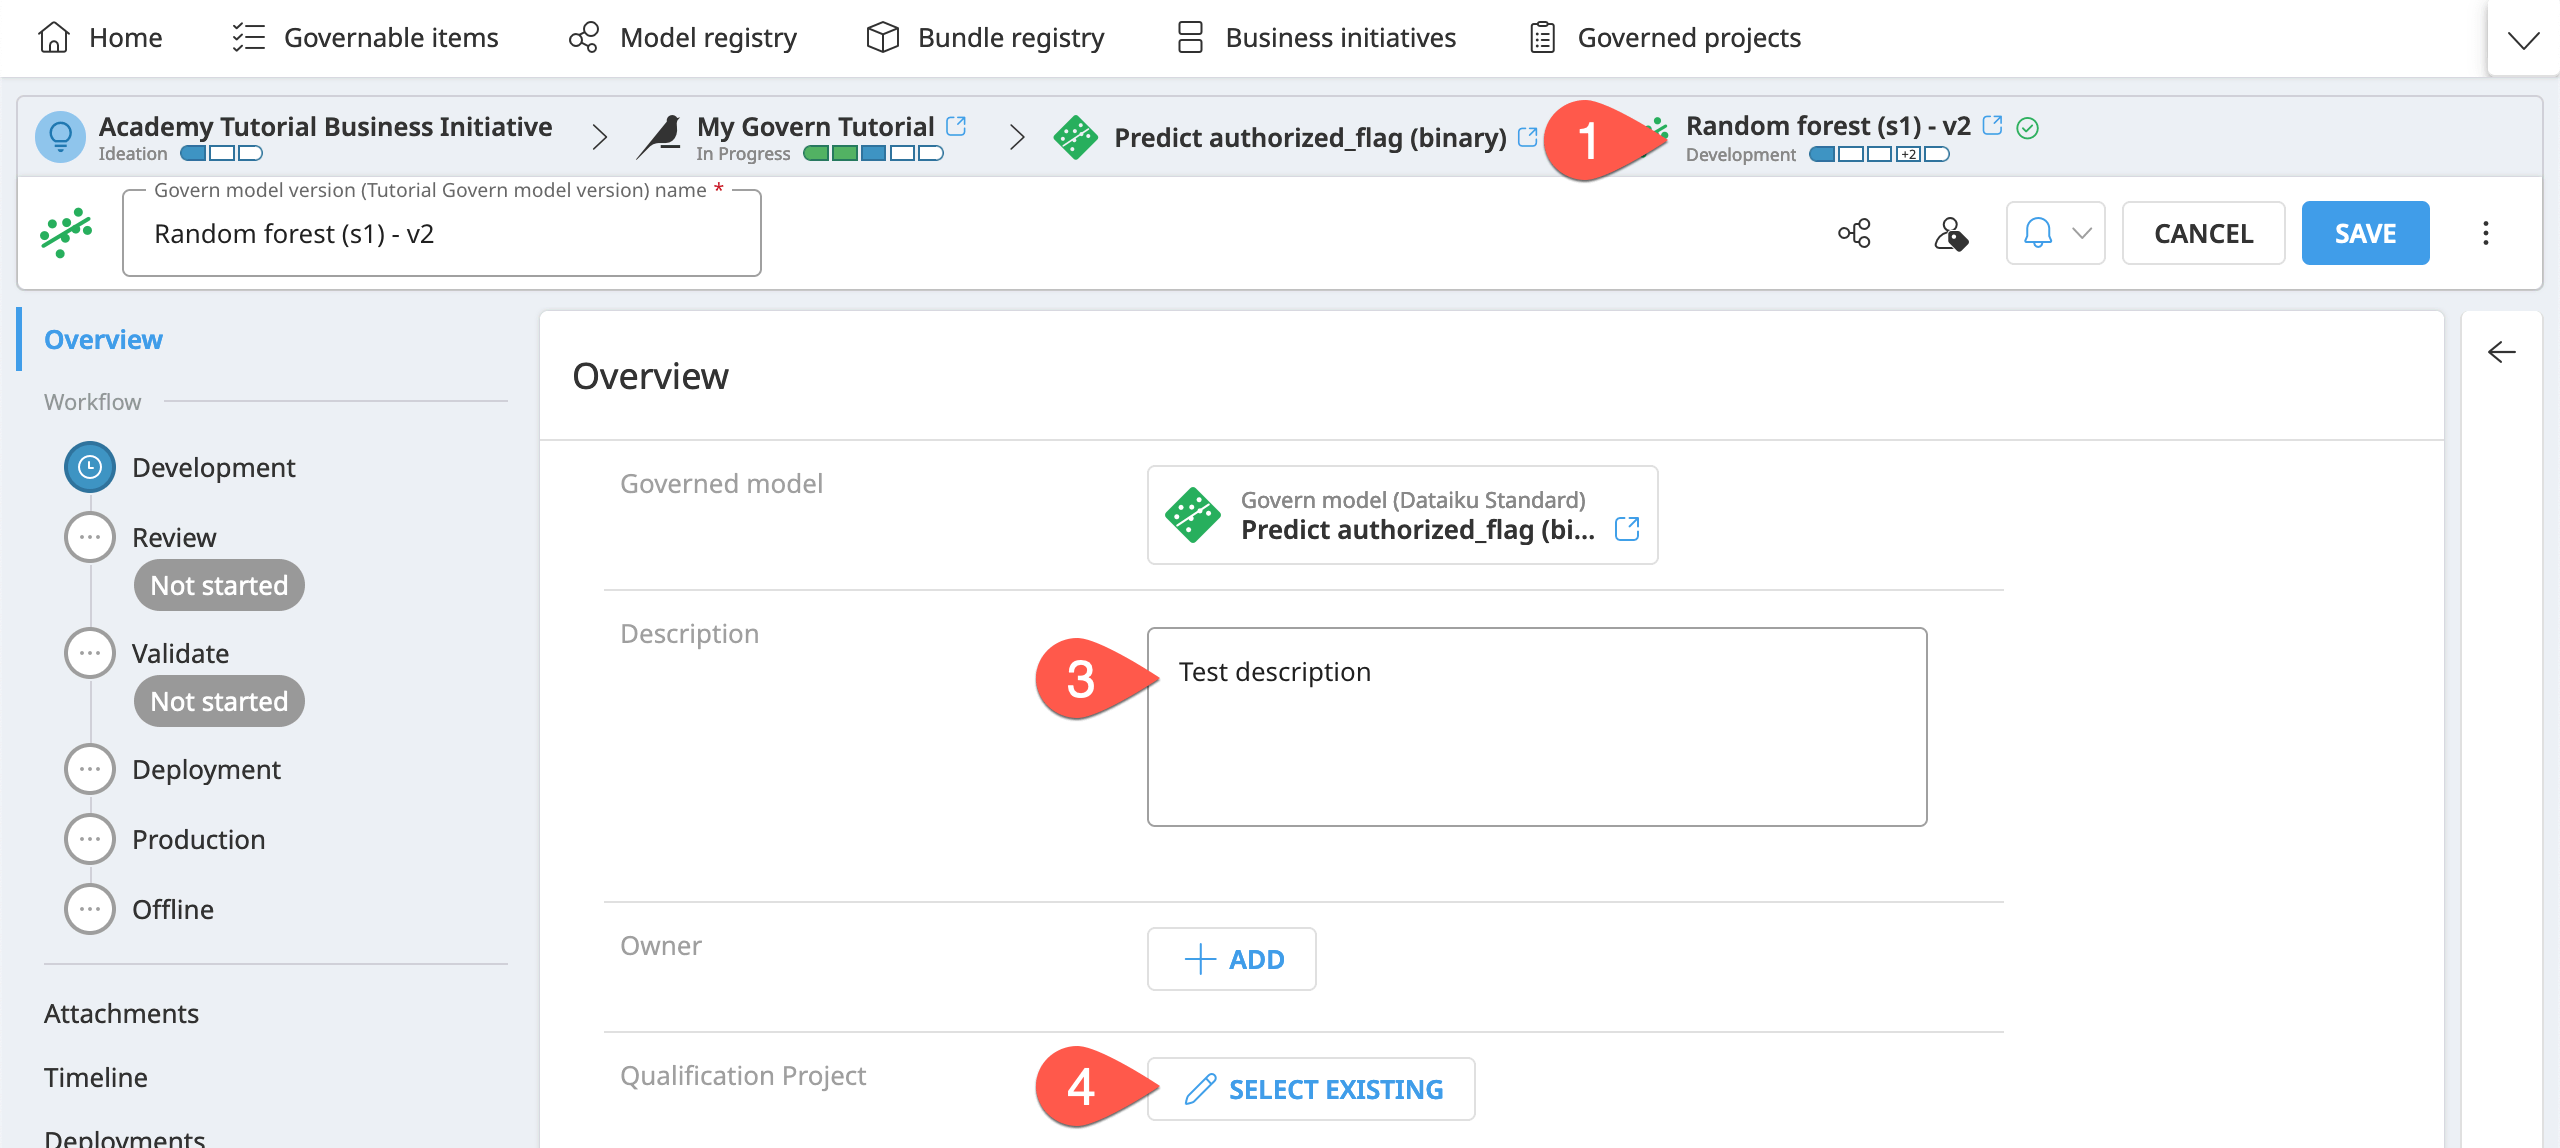This screenshot has width=2560, height=1148.
Task: Click the green diamond governed model breadcrumb icon
Action: tap(1076, 138)
